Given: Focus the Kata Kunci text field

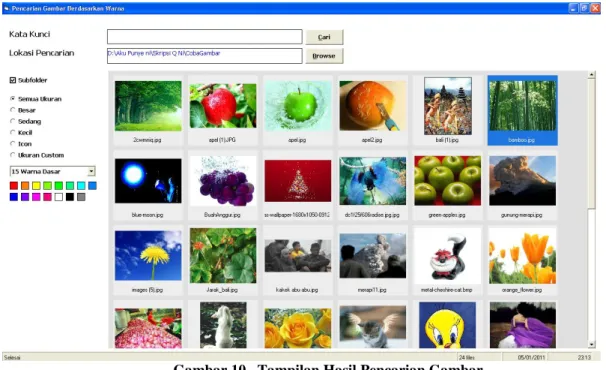Looking at the screenshot, I should (x=205, y=37).
